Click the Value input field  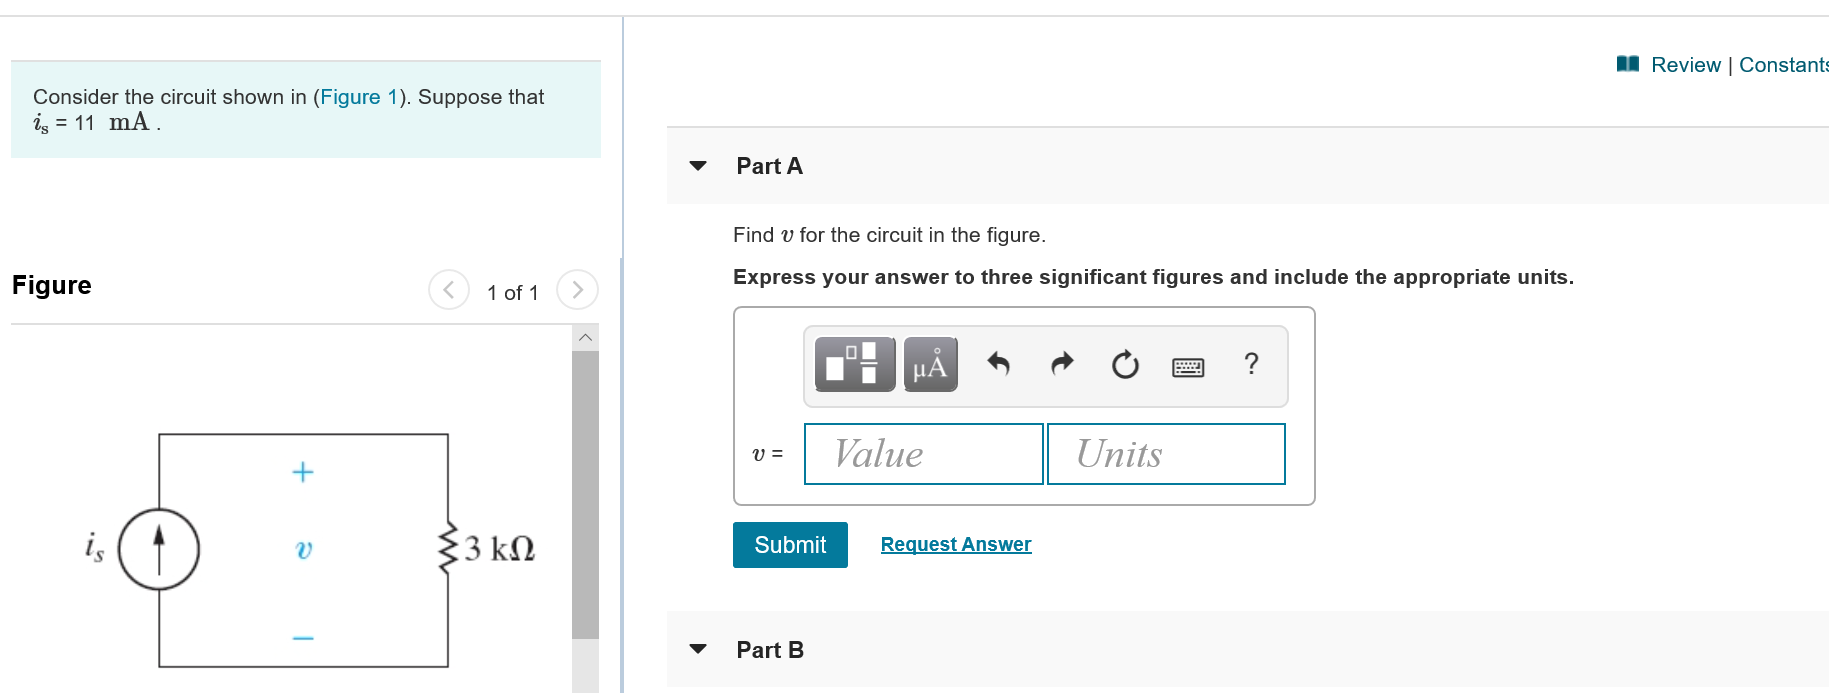pyautogui.click(x=922, y=454)
